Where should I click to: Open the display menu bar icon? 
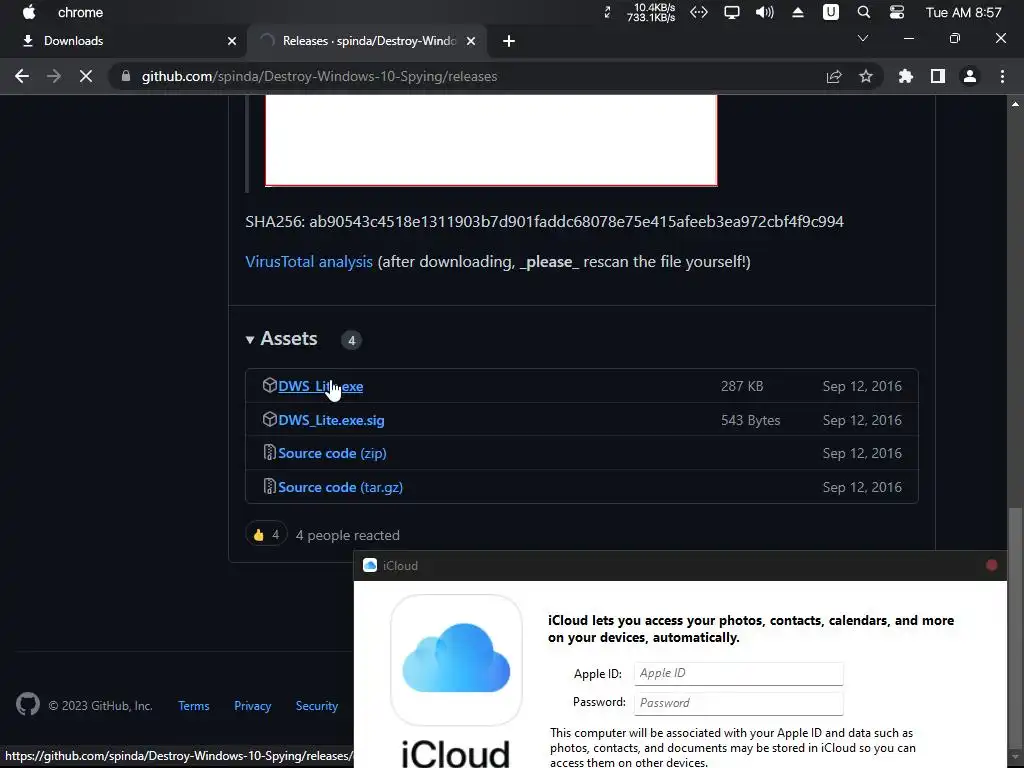[x=731, y=12]
